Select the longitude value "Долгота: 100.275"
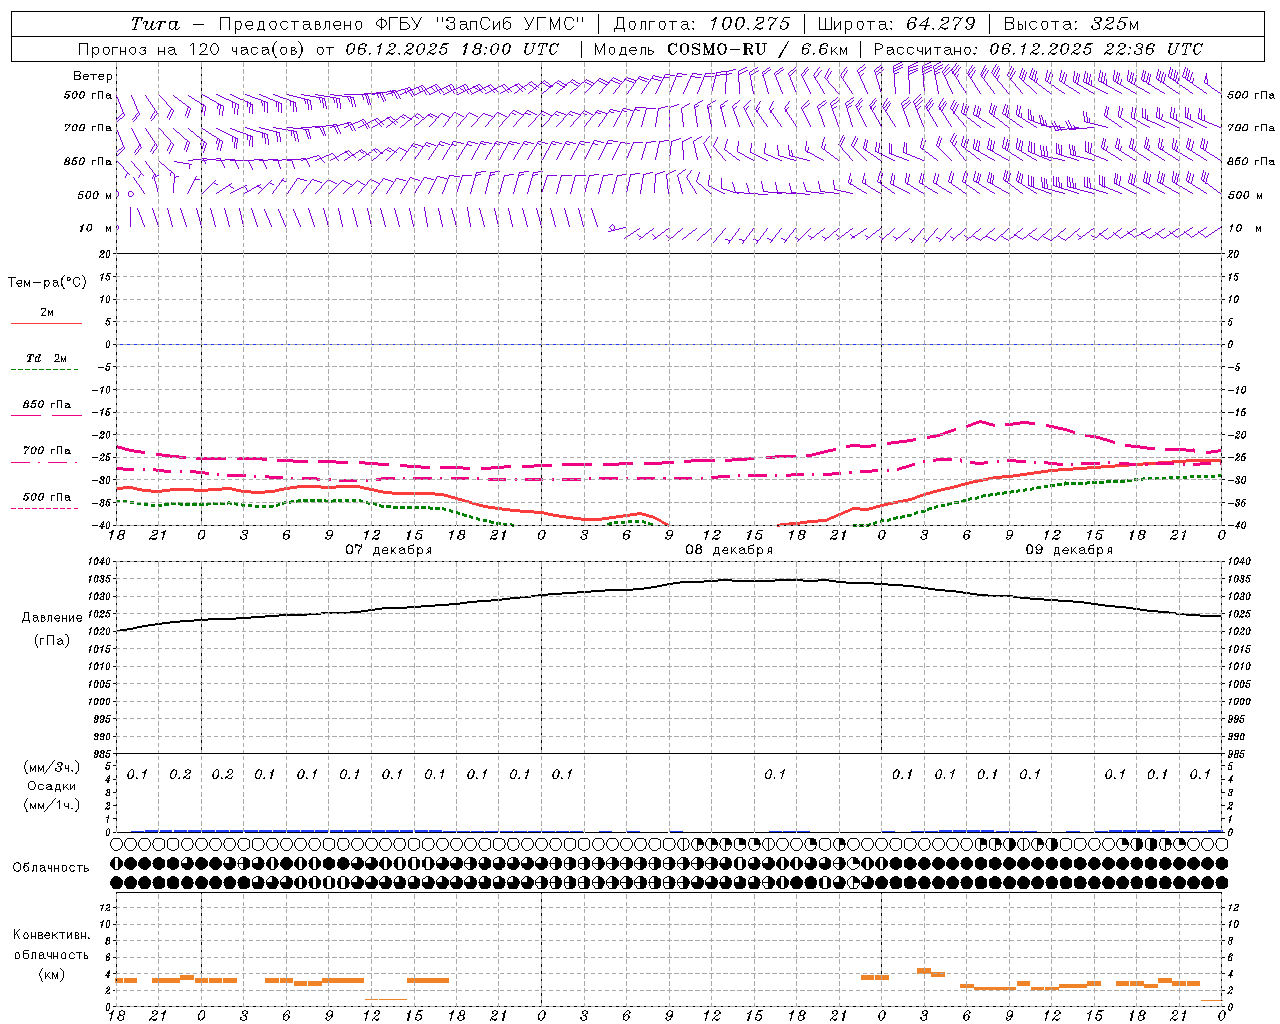The image size is (1280, 1024). [701, 24]
